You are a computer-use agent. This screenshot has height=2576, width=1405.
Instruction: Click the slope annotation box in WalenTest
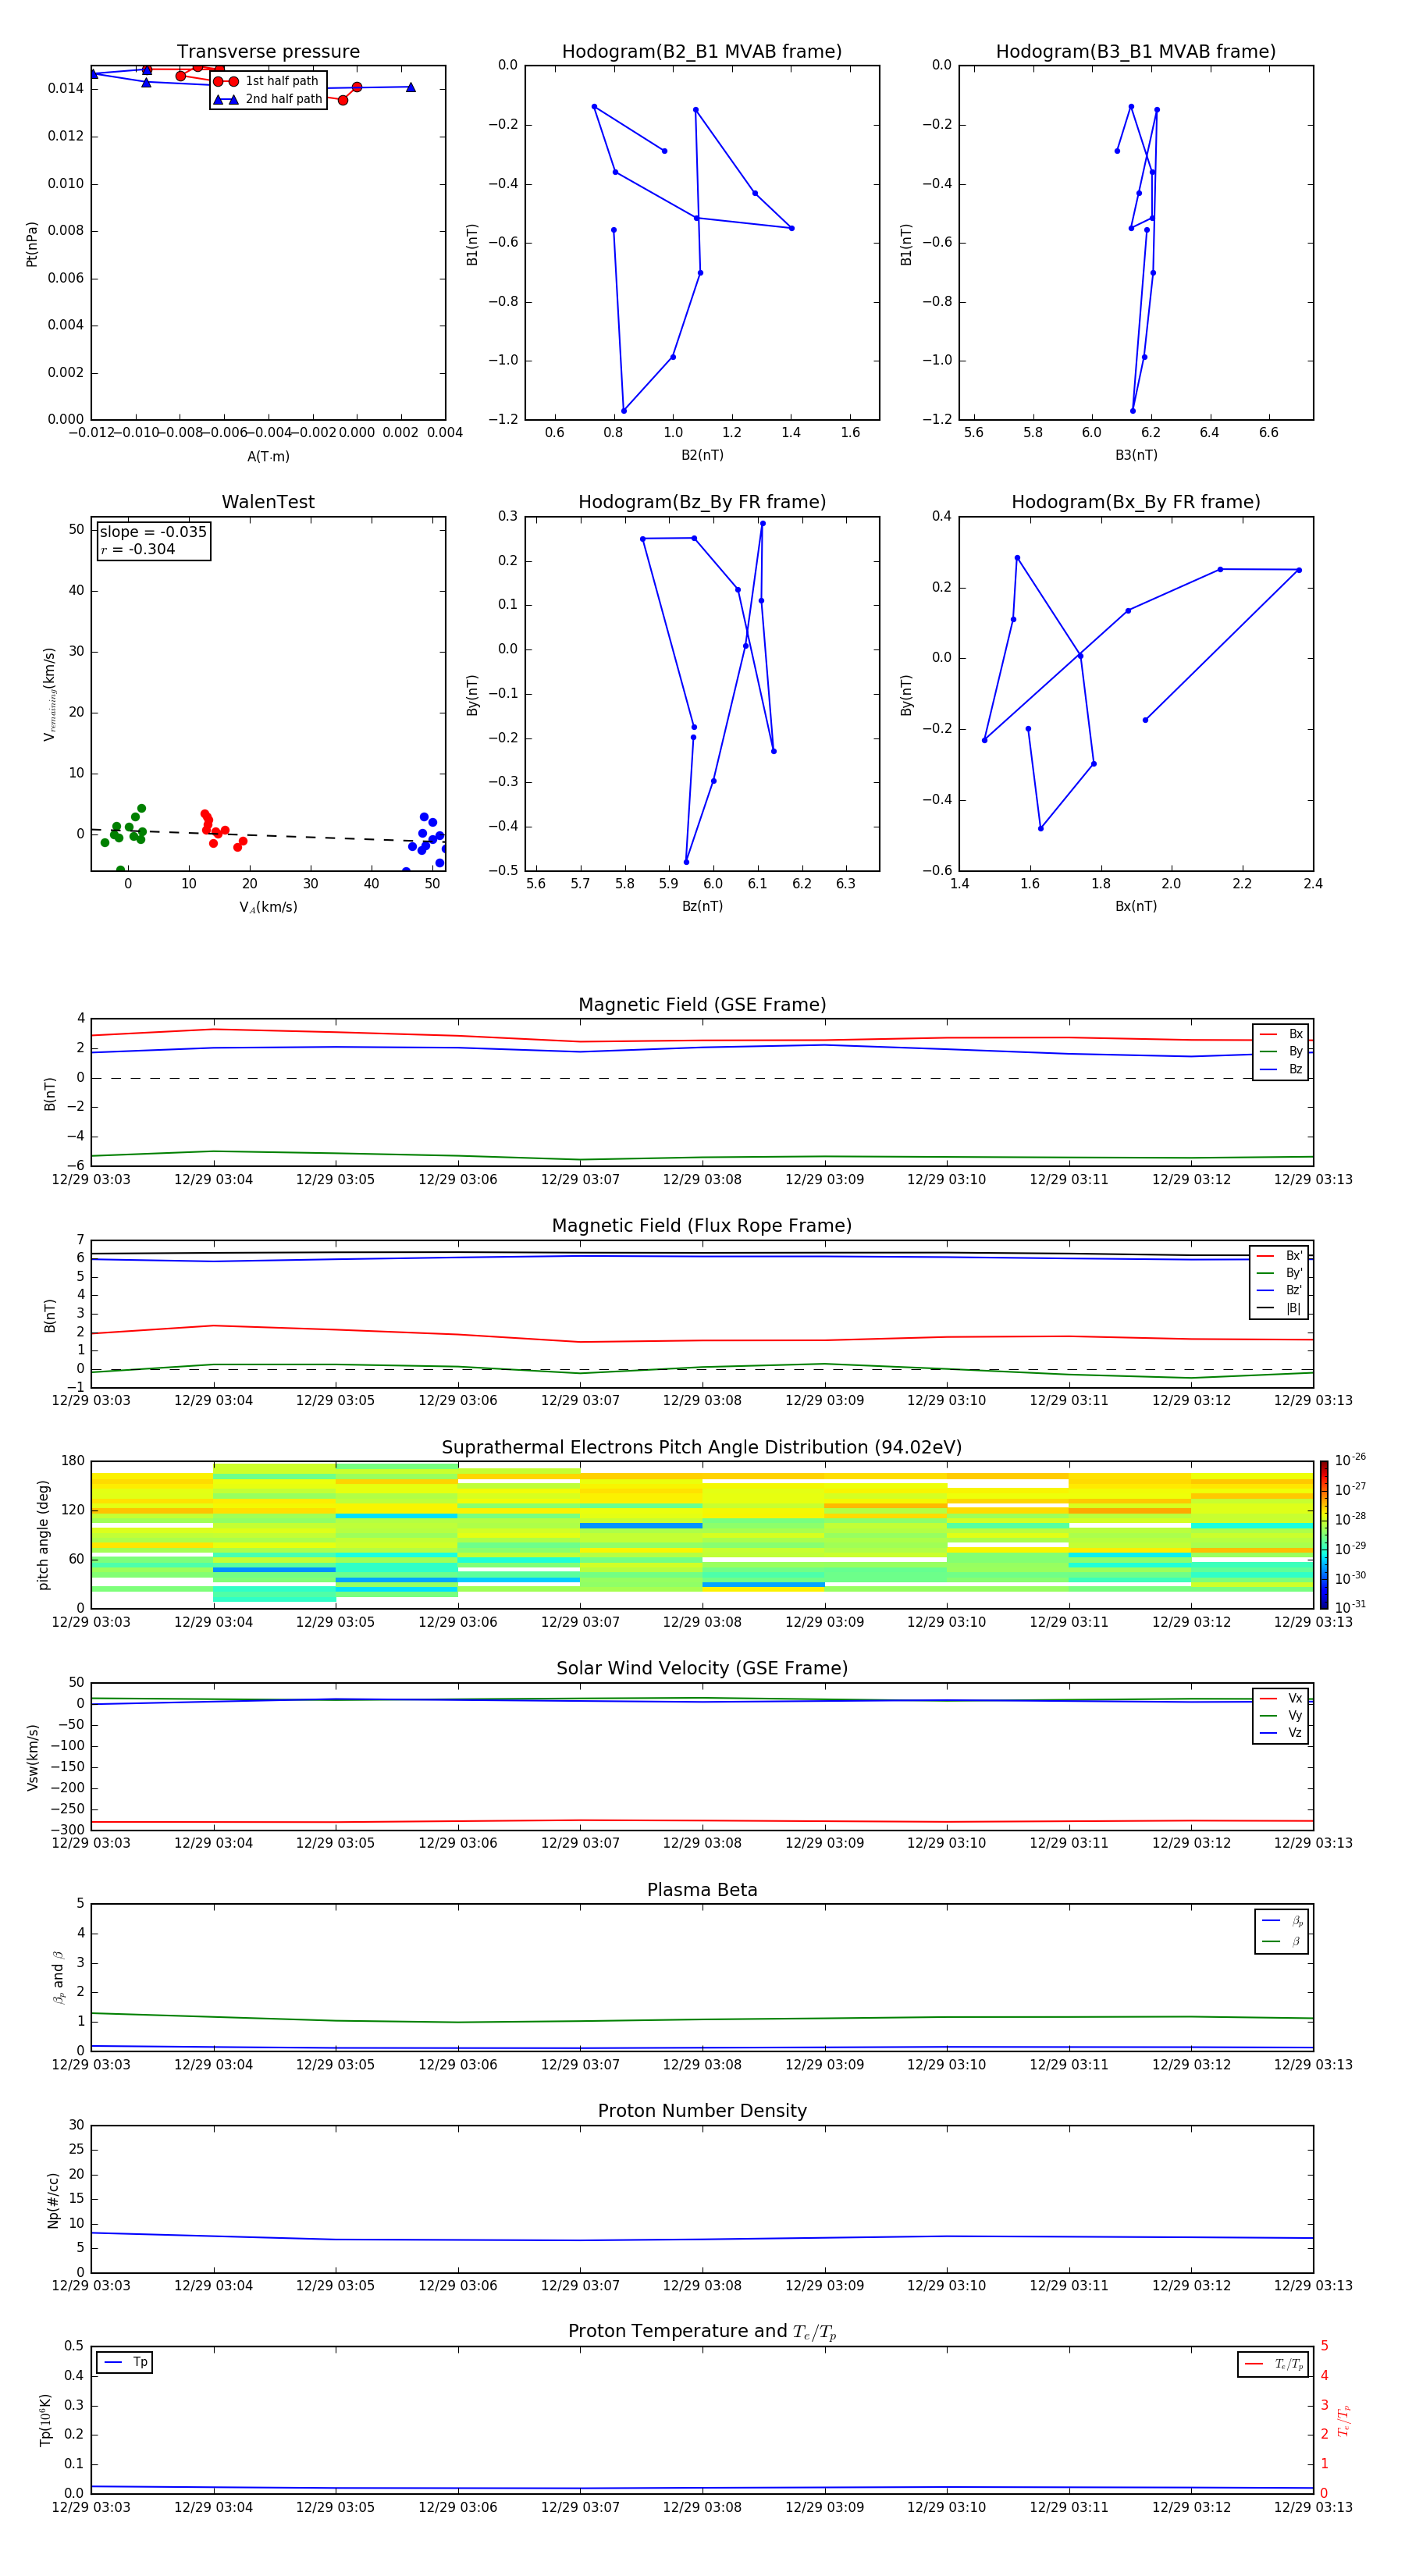click(x=153, y=540)
